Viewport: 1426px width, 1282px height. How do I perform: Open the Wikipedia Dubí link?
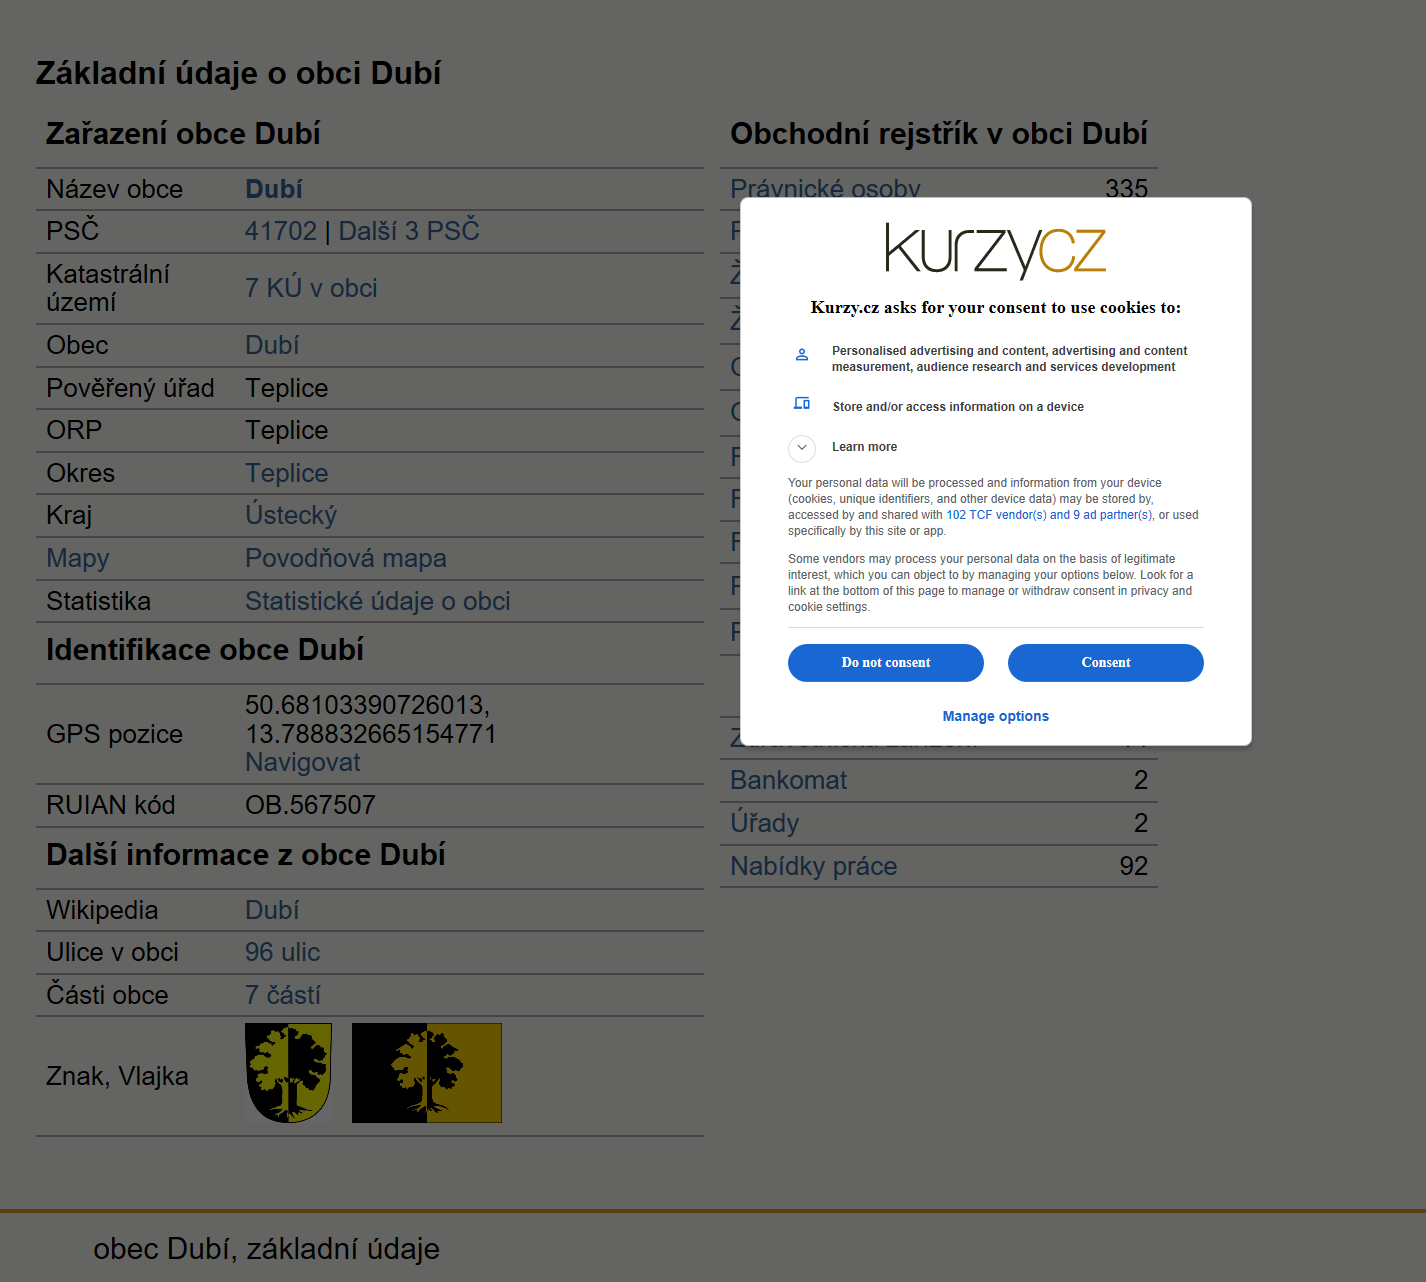pyautogui.click(x=272, y=910)
